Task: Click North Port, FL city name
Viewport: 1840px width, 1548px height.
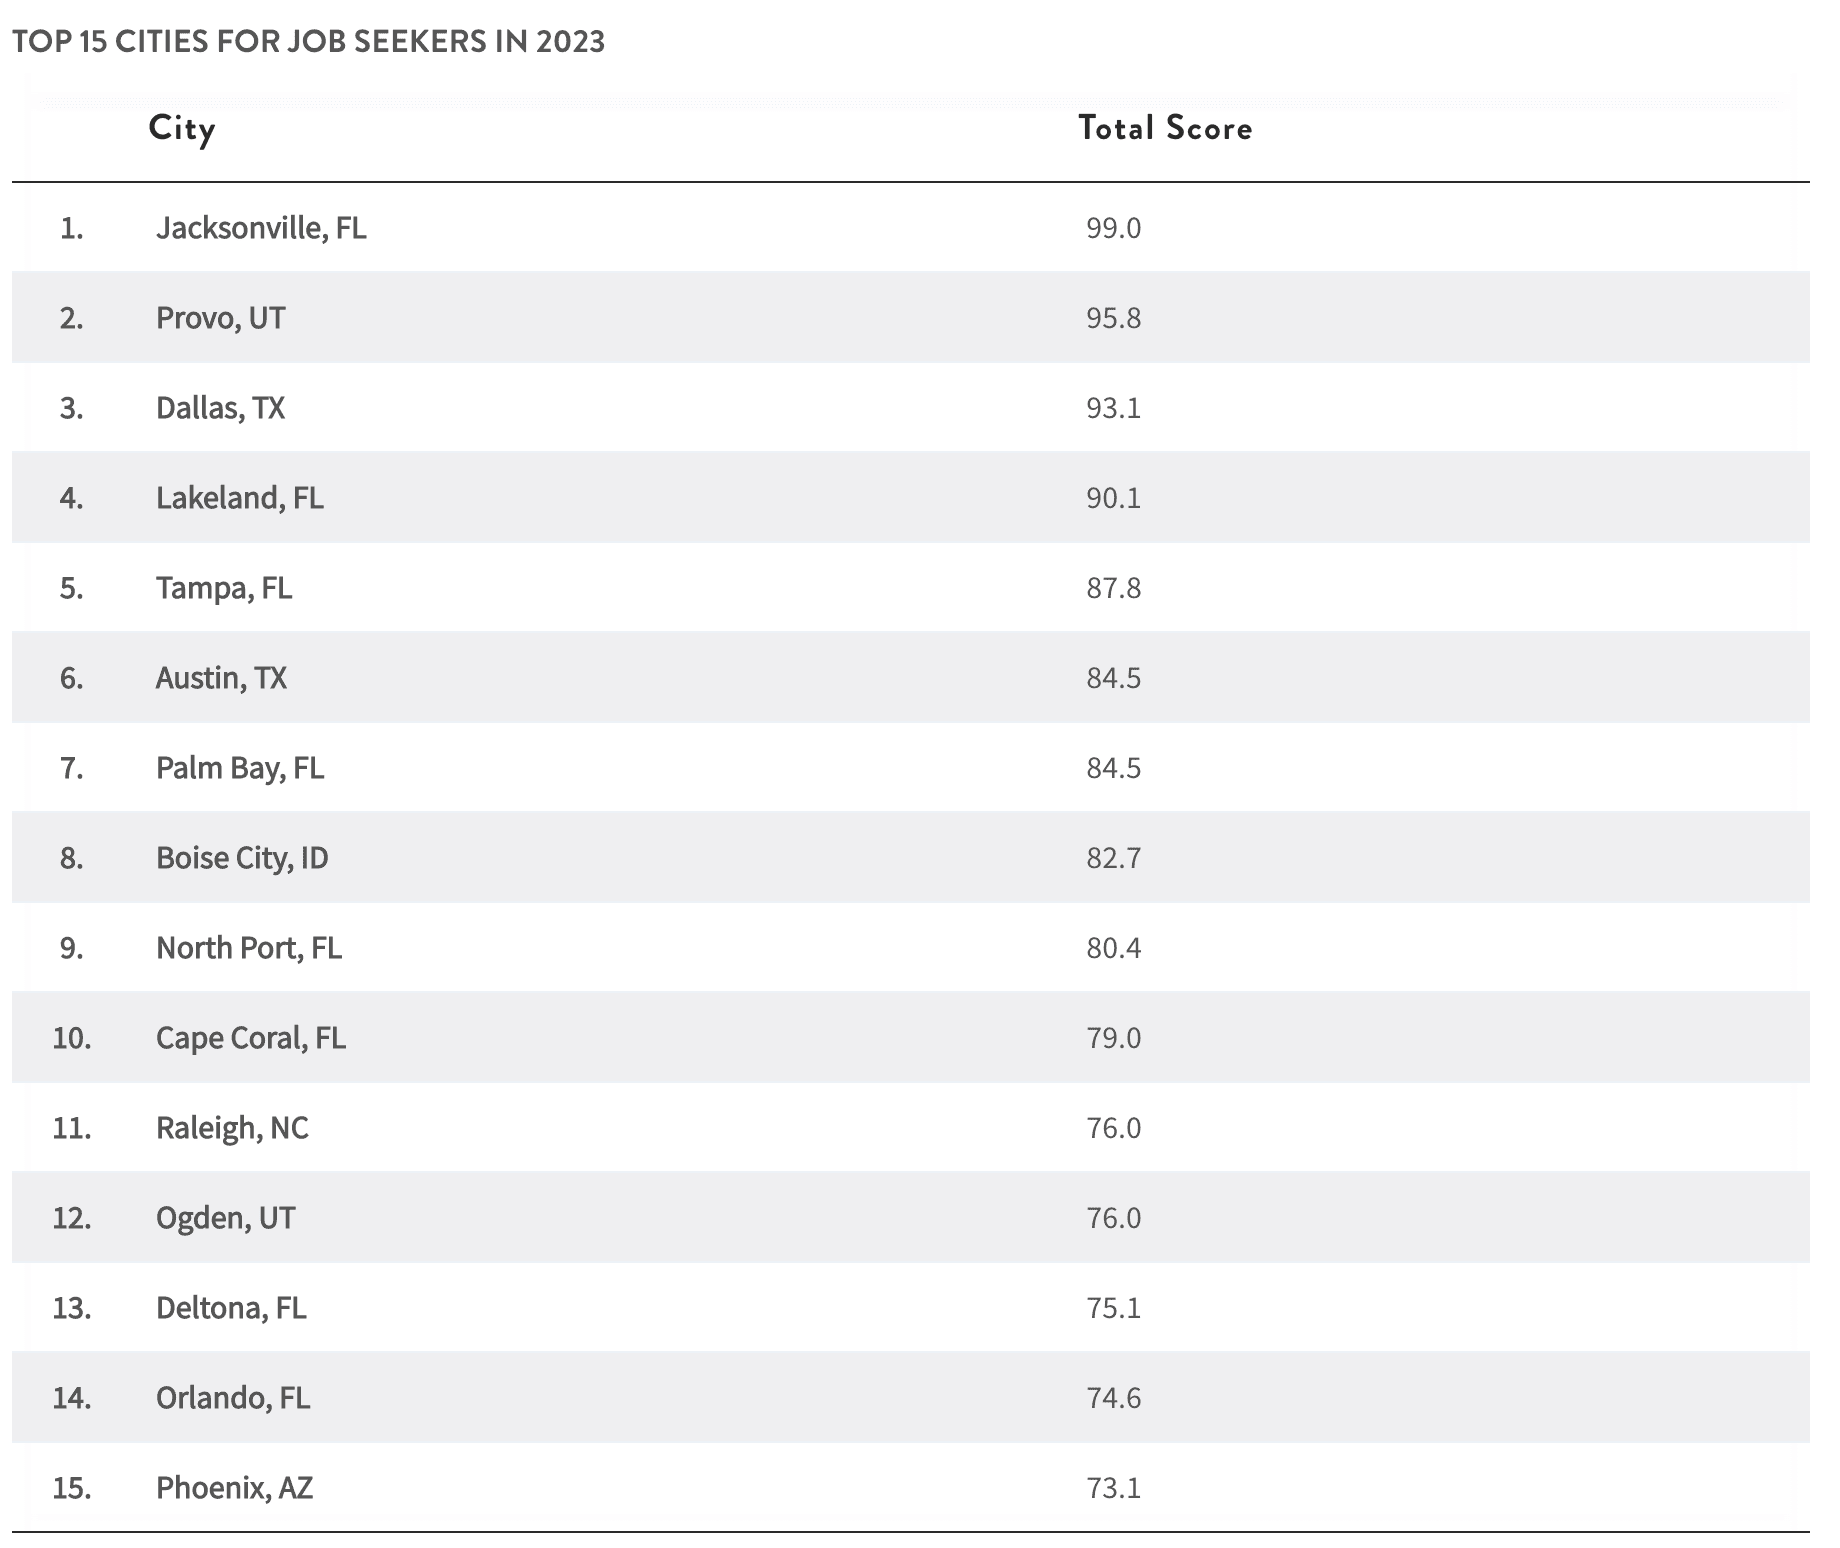Action: 249,948
